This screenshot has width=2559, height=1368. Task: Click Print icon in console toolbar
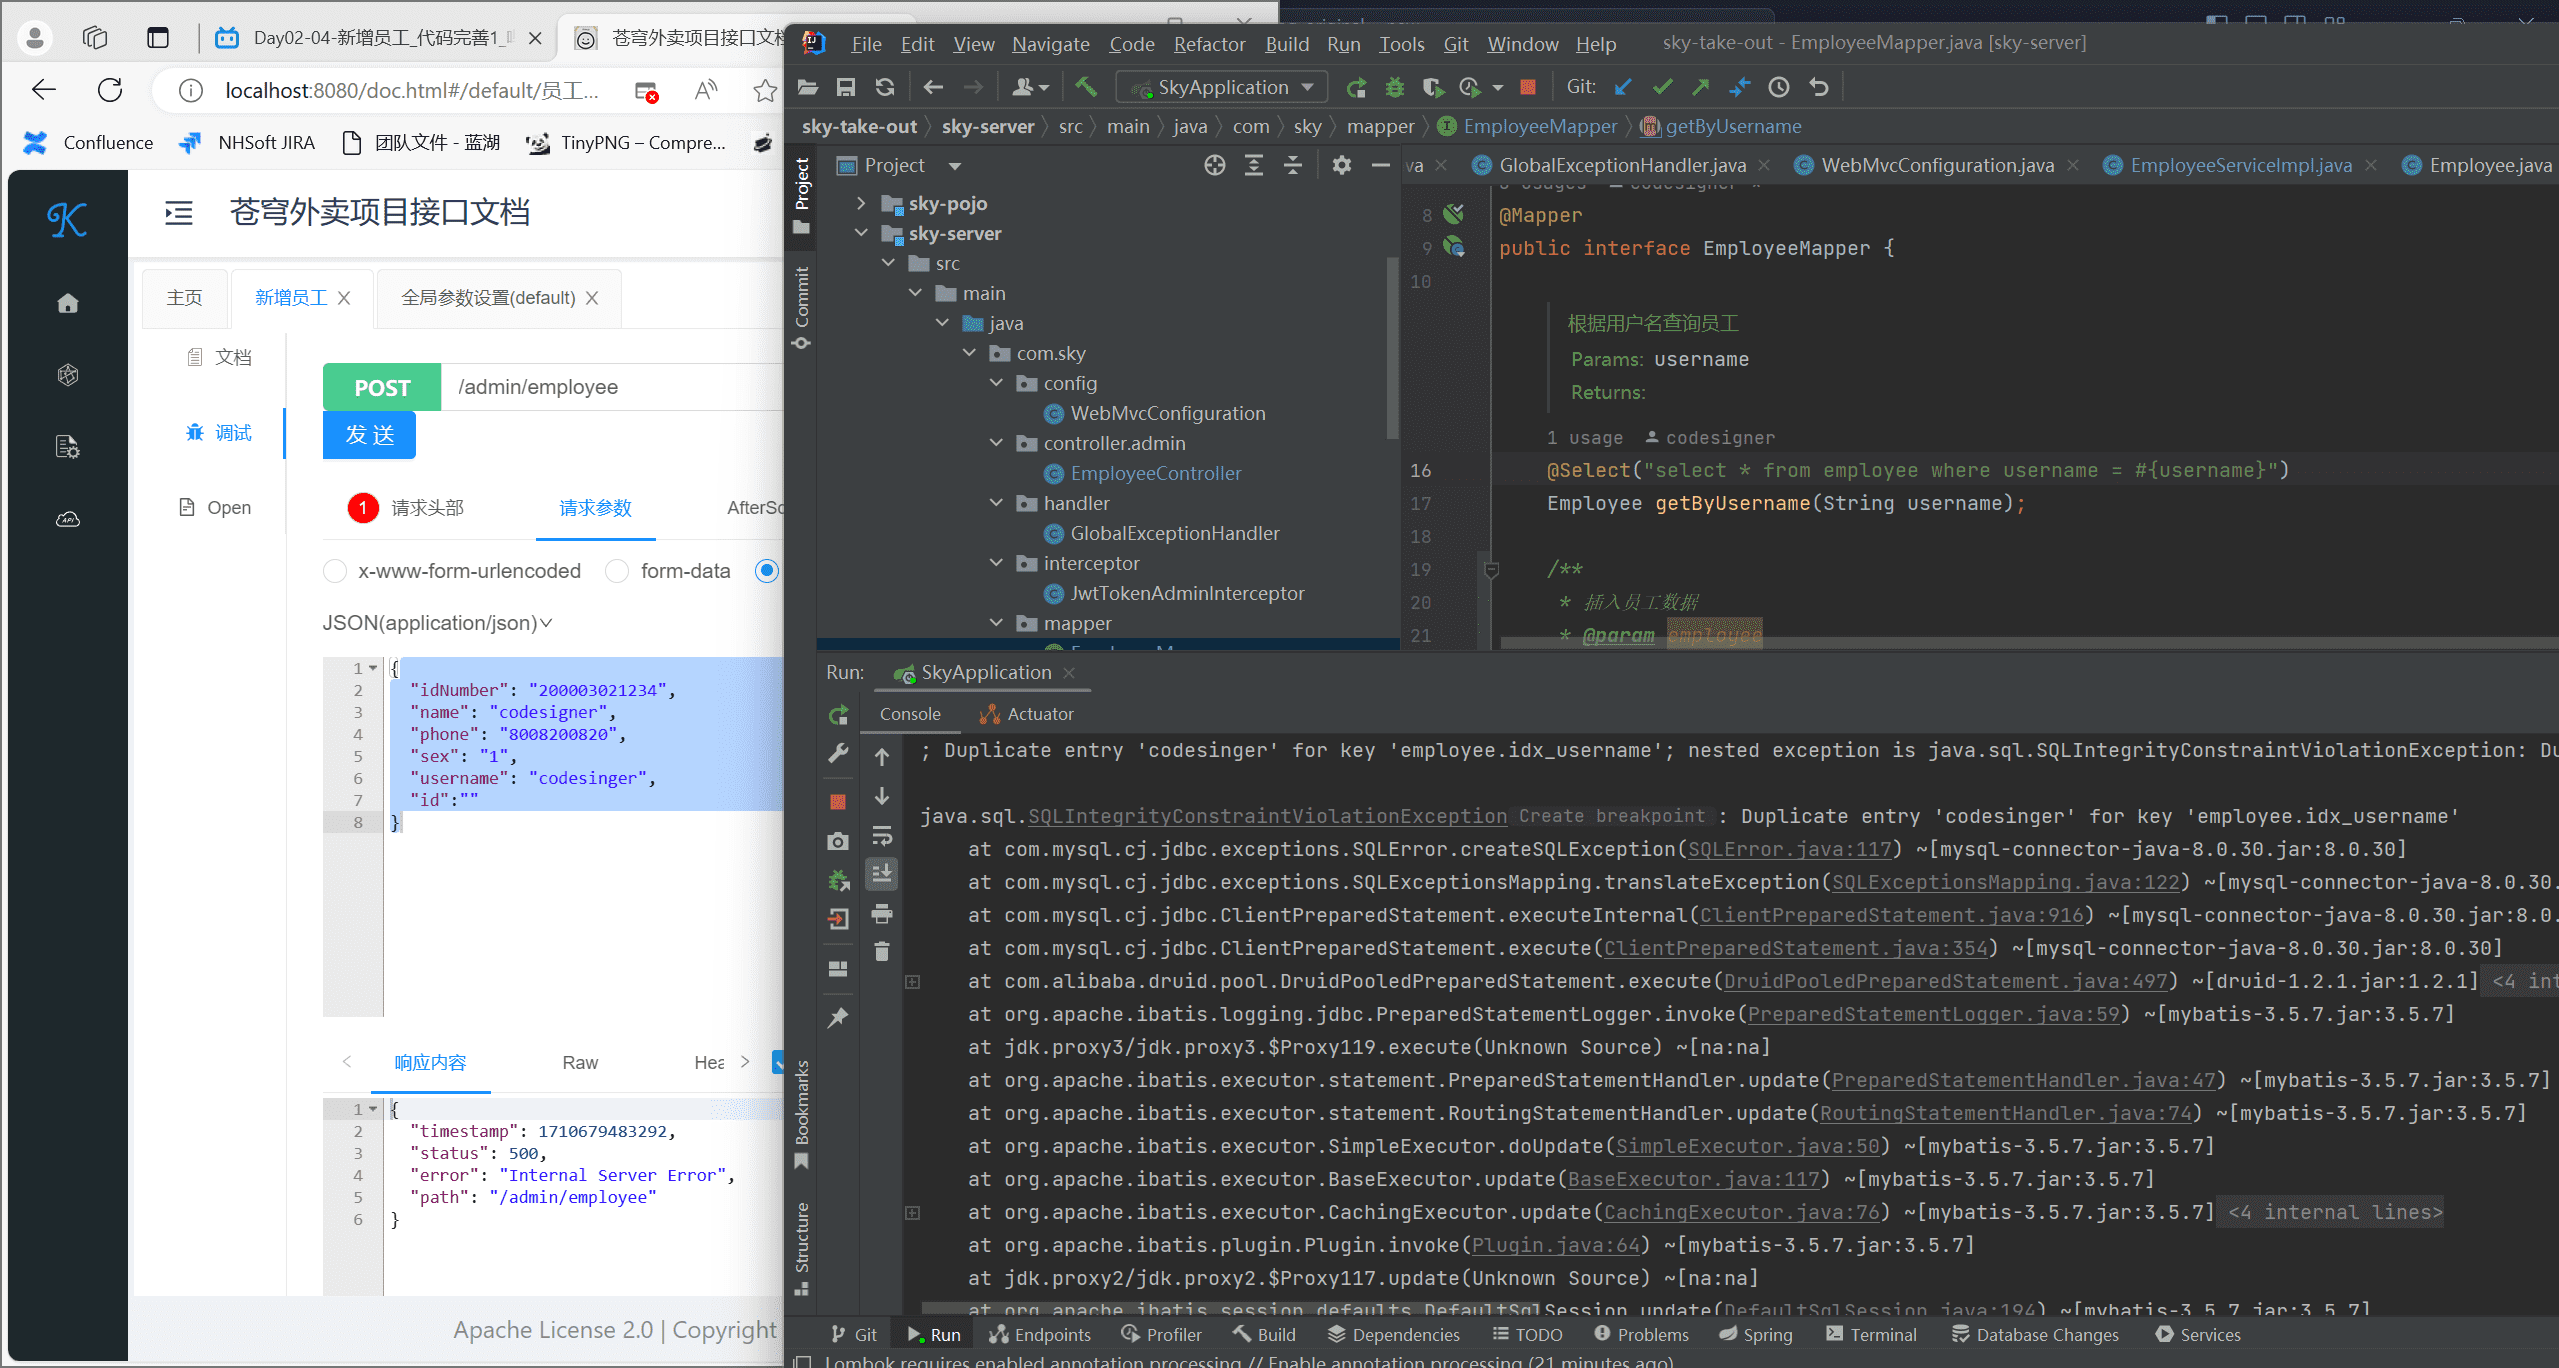881,914
